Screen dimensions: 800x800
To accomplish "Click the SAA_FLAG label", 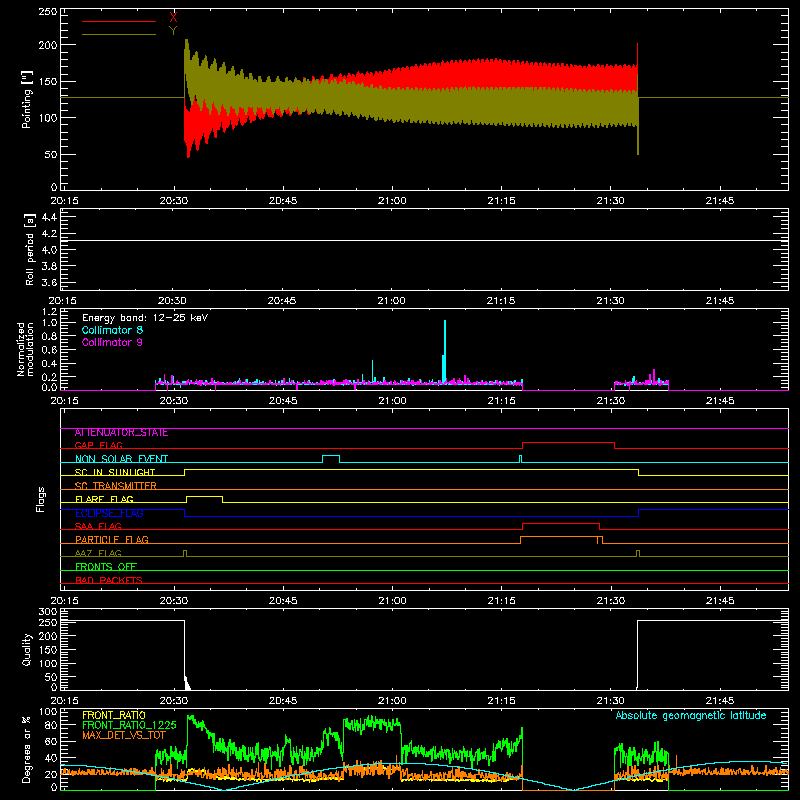I will [98, 526].
